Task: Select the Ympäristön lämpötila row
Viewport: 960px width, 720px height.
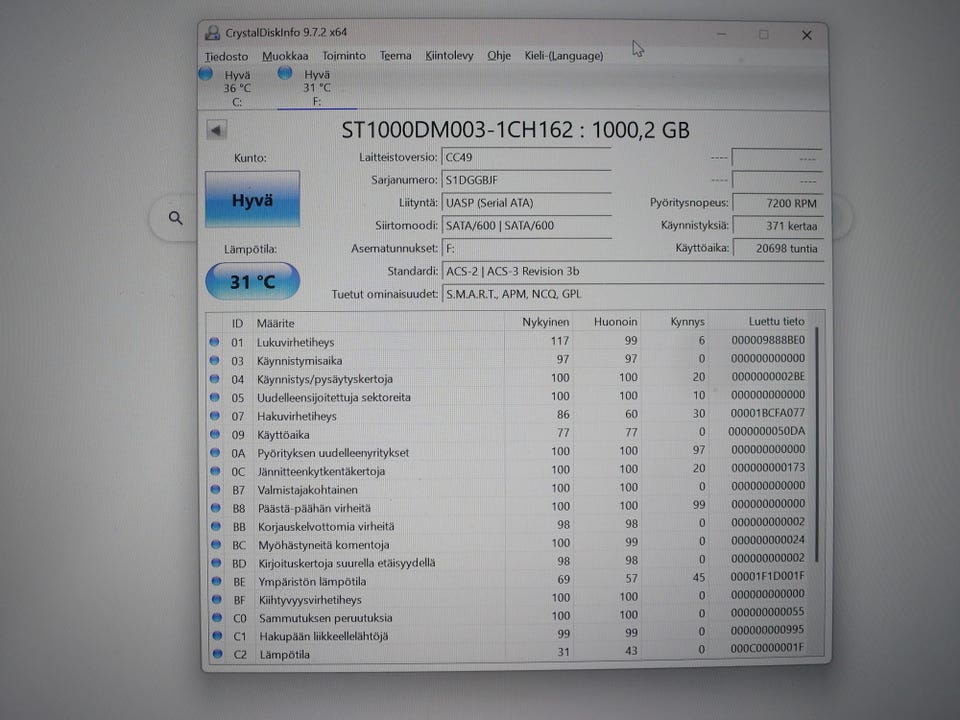Action: pos(509,579)
